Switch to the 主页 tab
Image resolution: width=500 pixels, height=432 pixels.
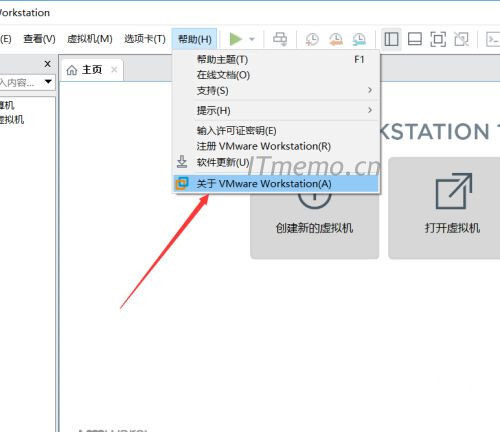pyautogui.click(x=92, y=70)
